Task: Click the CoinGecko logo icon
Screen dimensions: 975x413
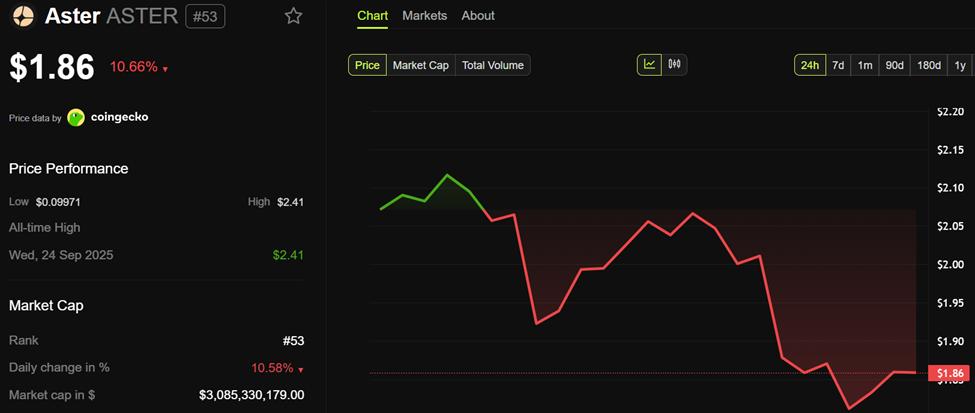Action: tap(76, 117)
